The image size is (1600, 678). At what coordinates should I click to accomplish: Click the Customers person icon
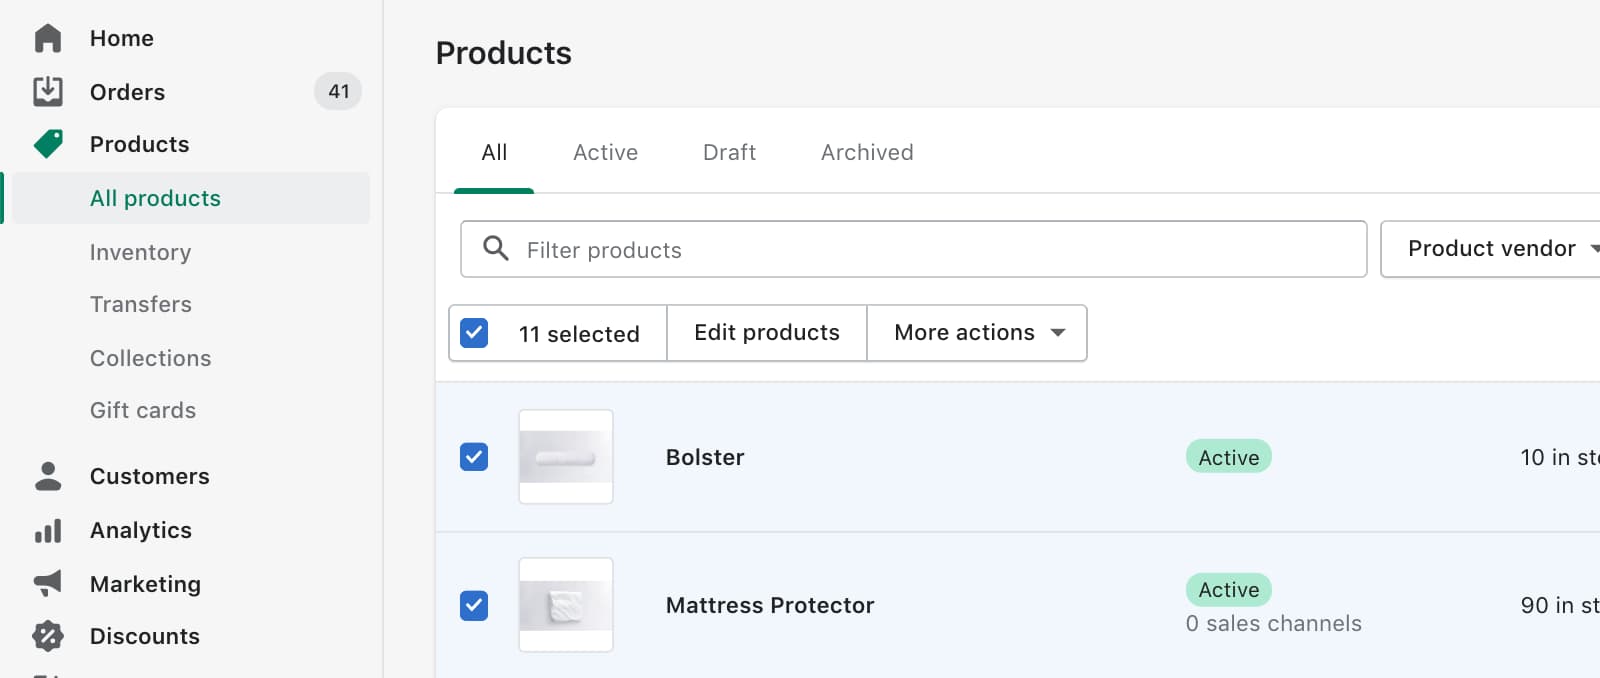pos(48,476)
